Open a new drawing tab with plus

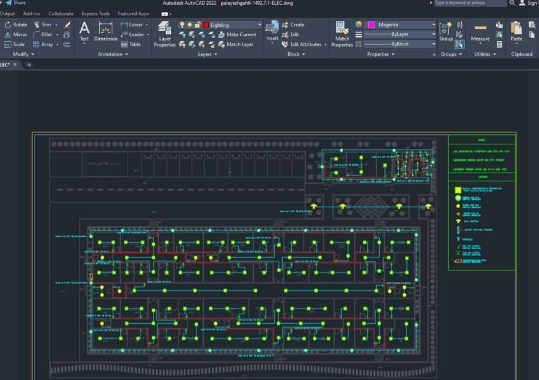point(29,65)
